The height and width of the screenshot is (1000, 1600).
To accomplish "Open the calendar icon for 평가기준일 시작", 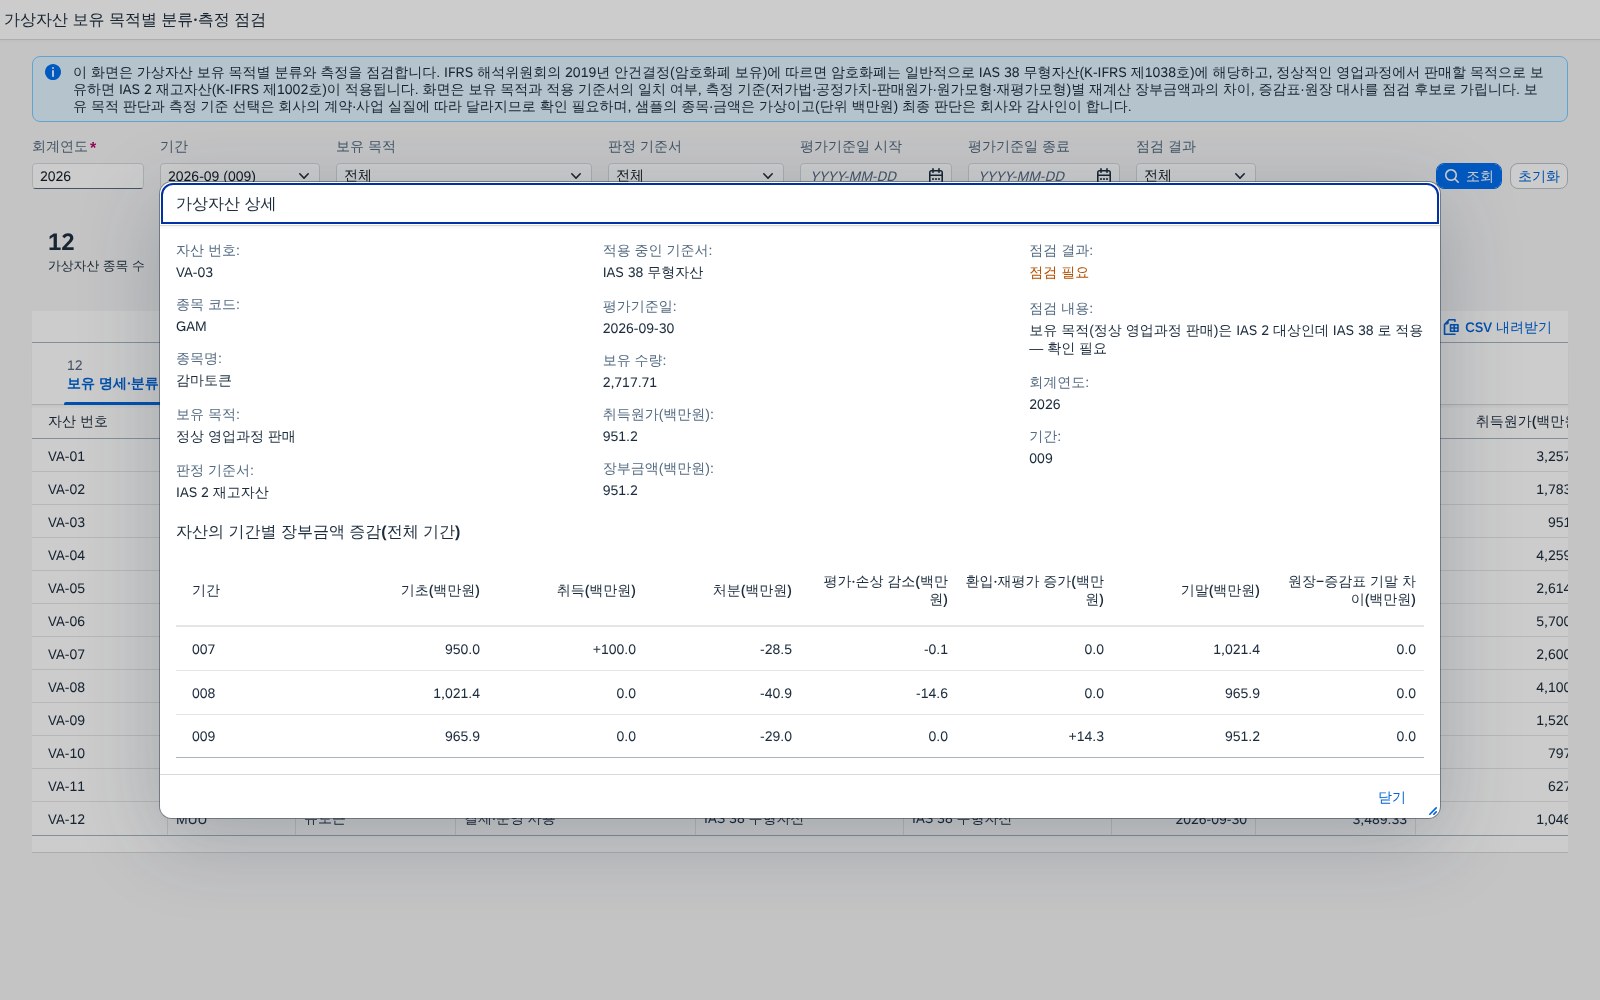I will tap(936, 175).
